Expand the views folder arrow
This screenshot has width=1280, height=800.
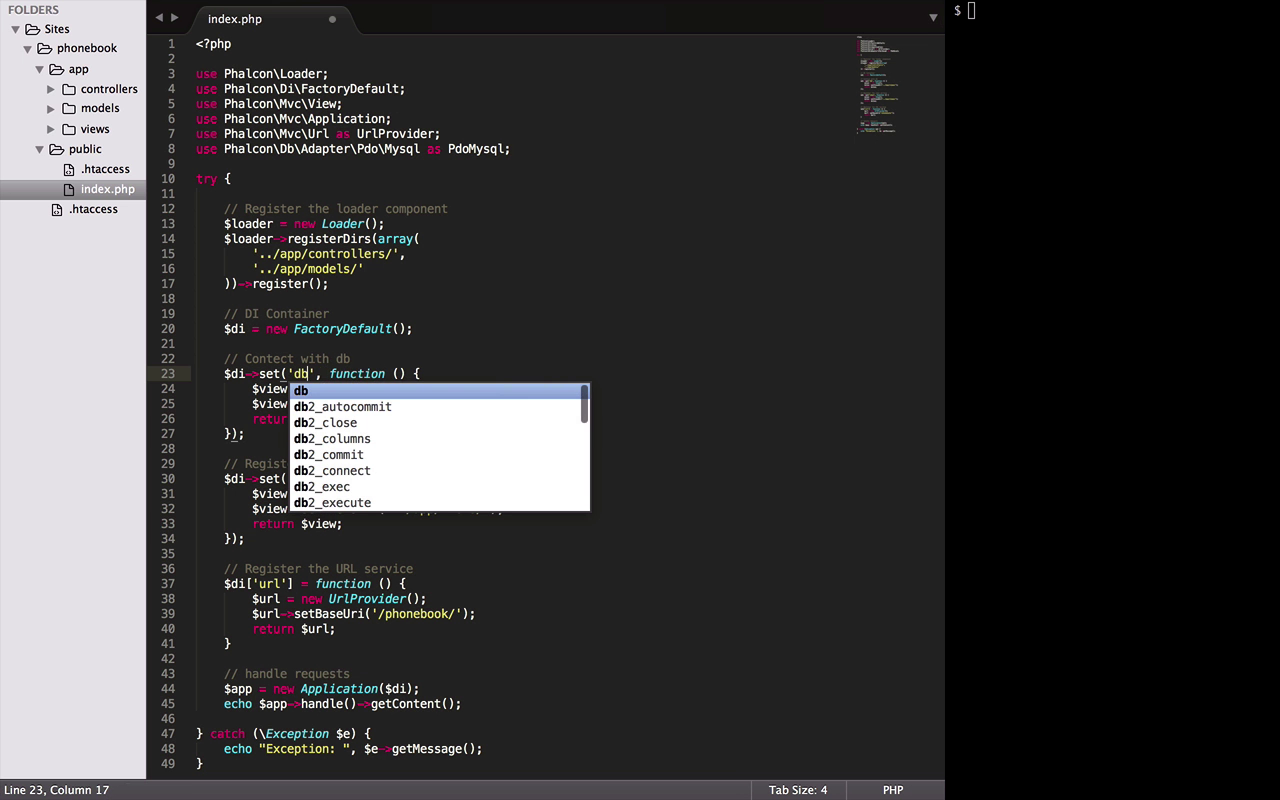click(51, 129)
